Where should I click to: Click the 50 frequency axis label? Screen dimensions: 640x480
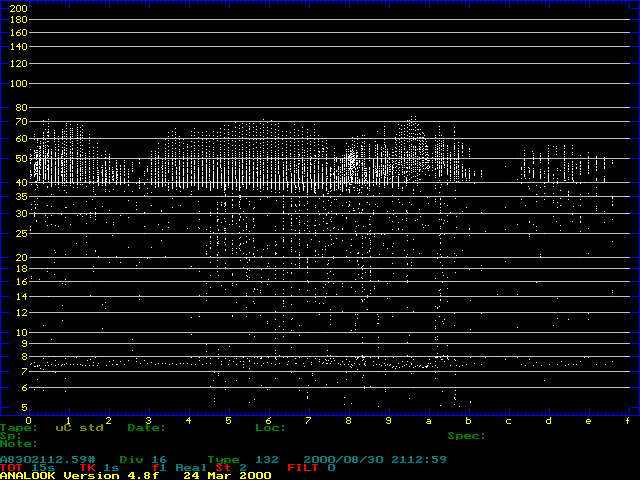tap(22, 159)
